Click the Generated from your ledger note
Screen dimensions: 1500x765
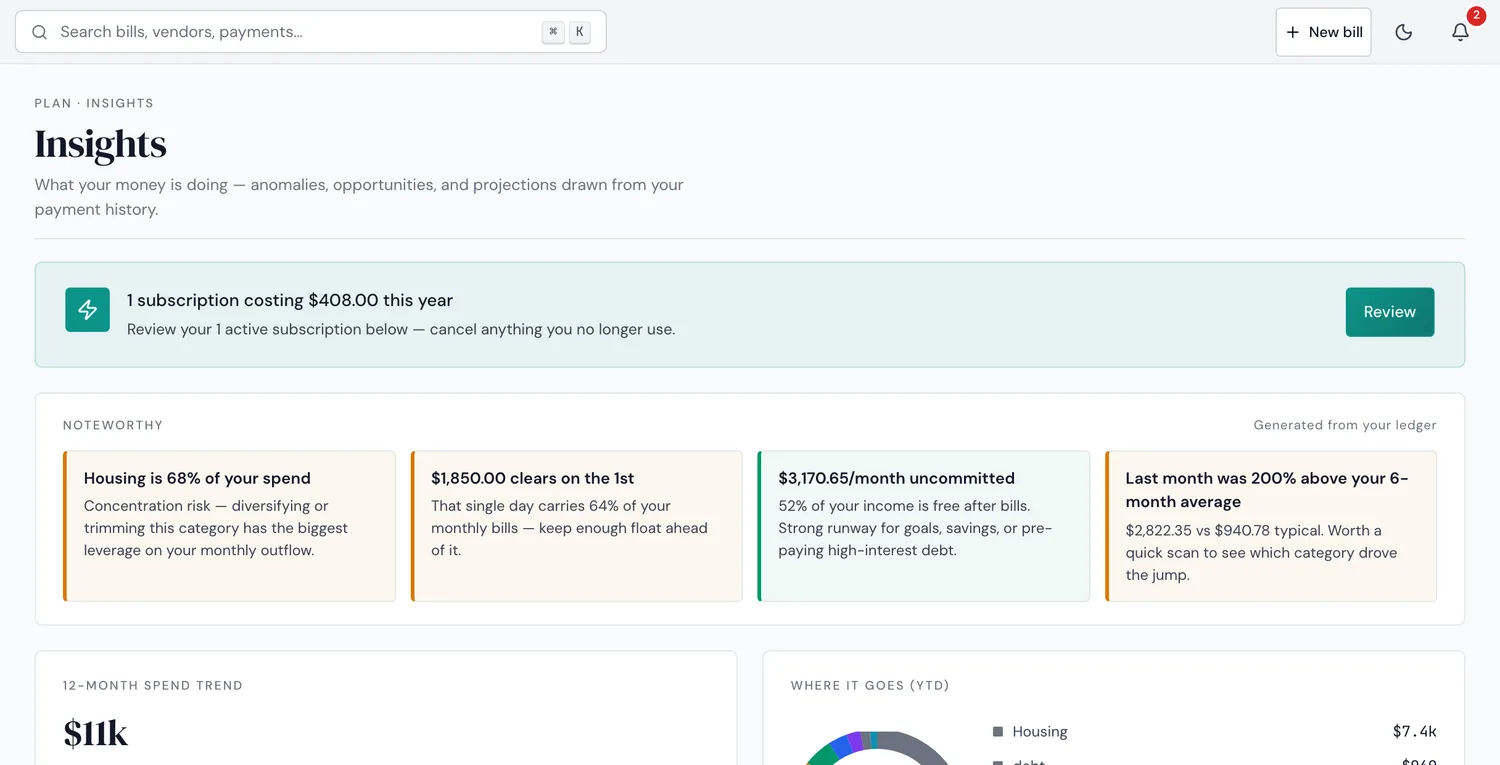click(1345, 425)
